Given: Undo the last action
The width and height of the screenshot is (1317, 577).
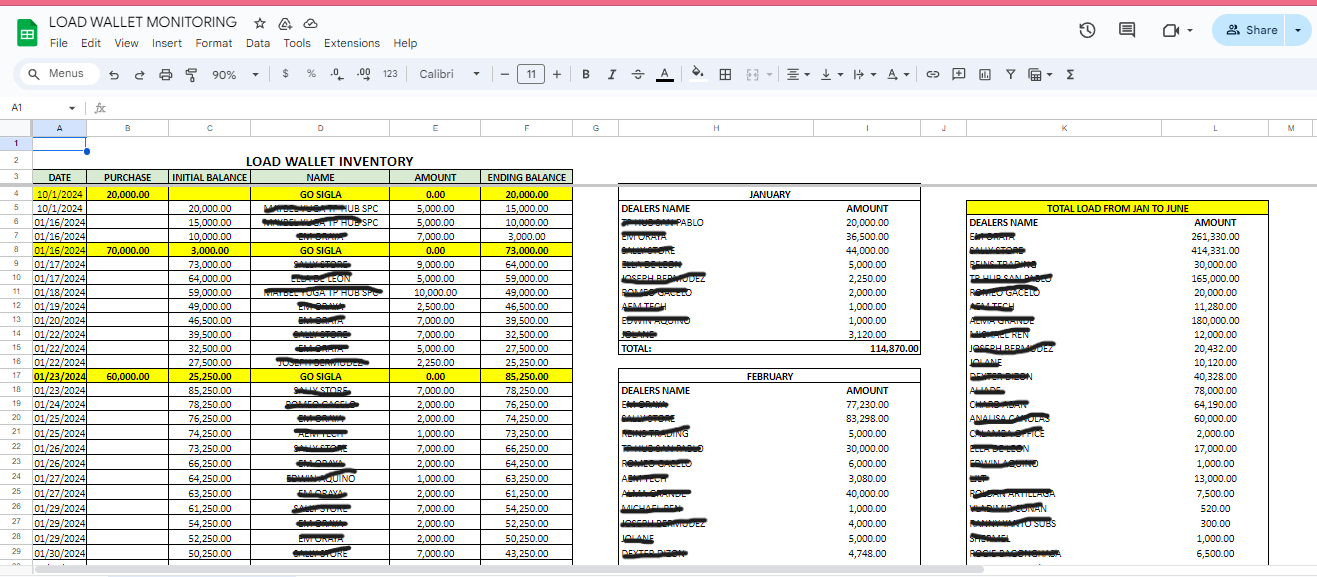Looking at the screenshot, I should [x=114, y=74].
